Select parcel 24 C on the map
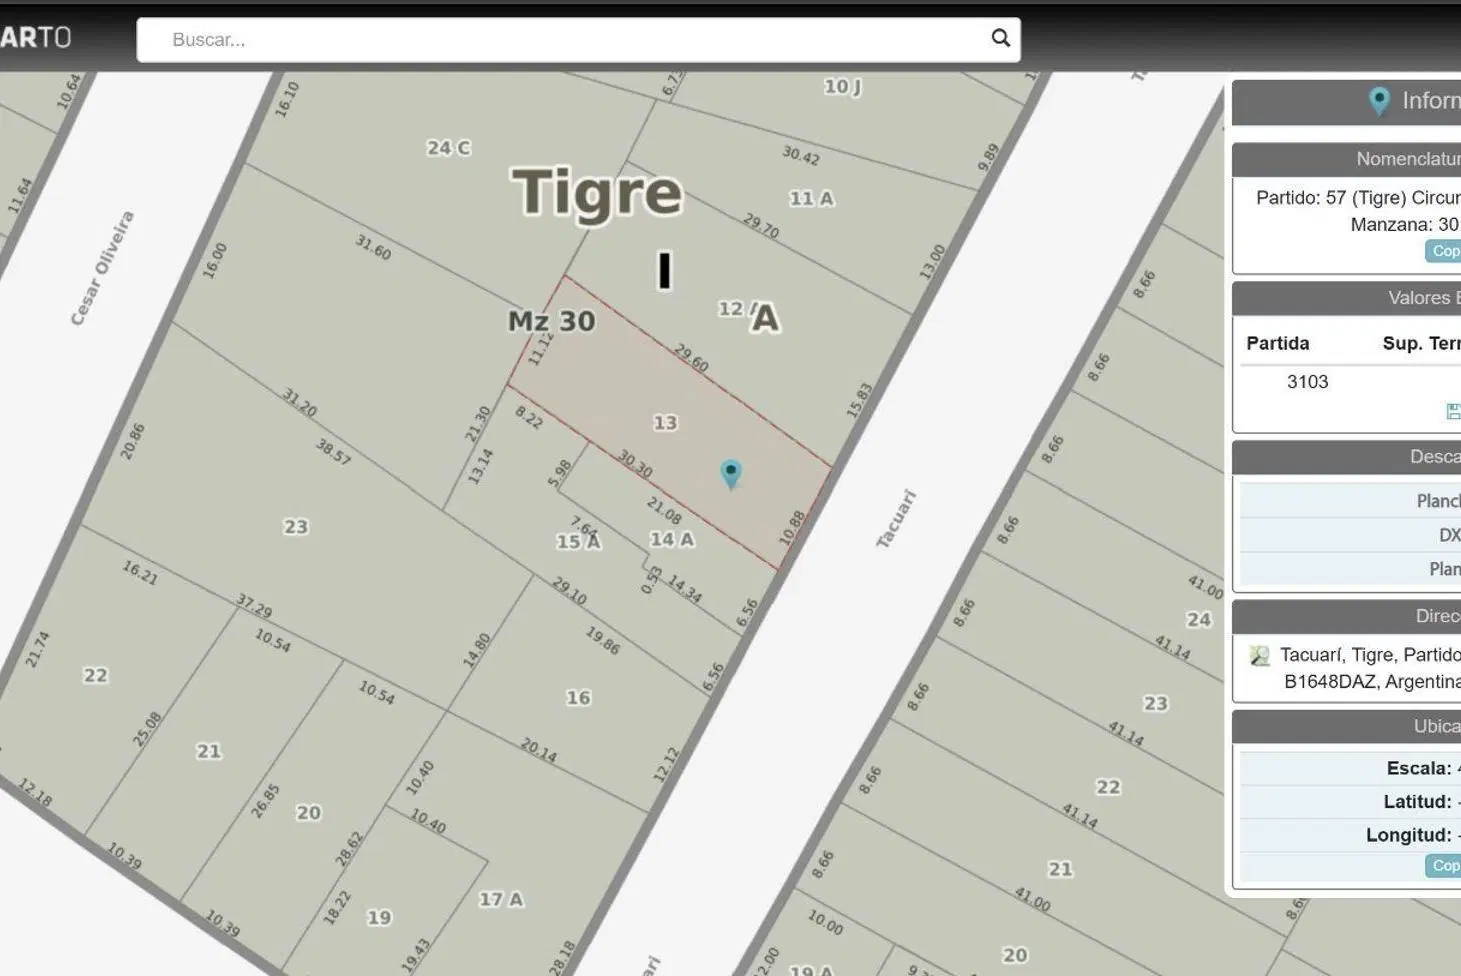This screenshot has width=1461, height=976. tap(448, 147)
